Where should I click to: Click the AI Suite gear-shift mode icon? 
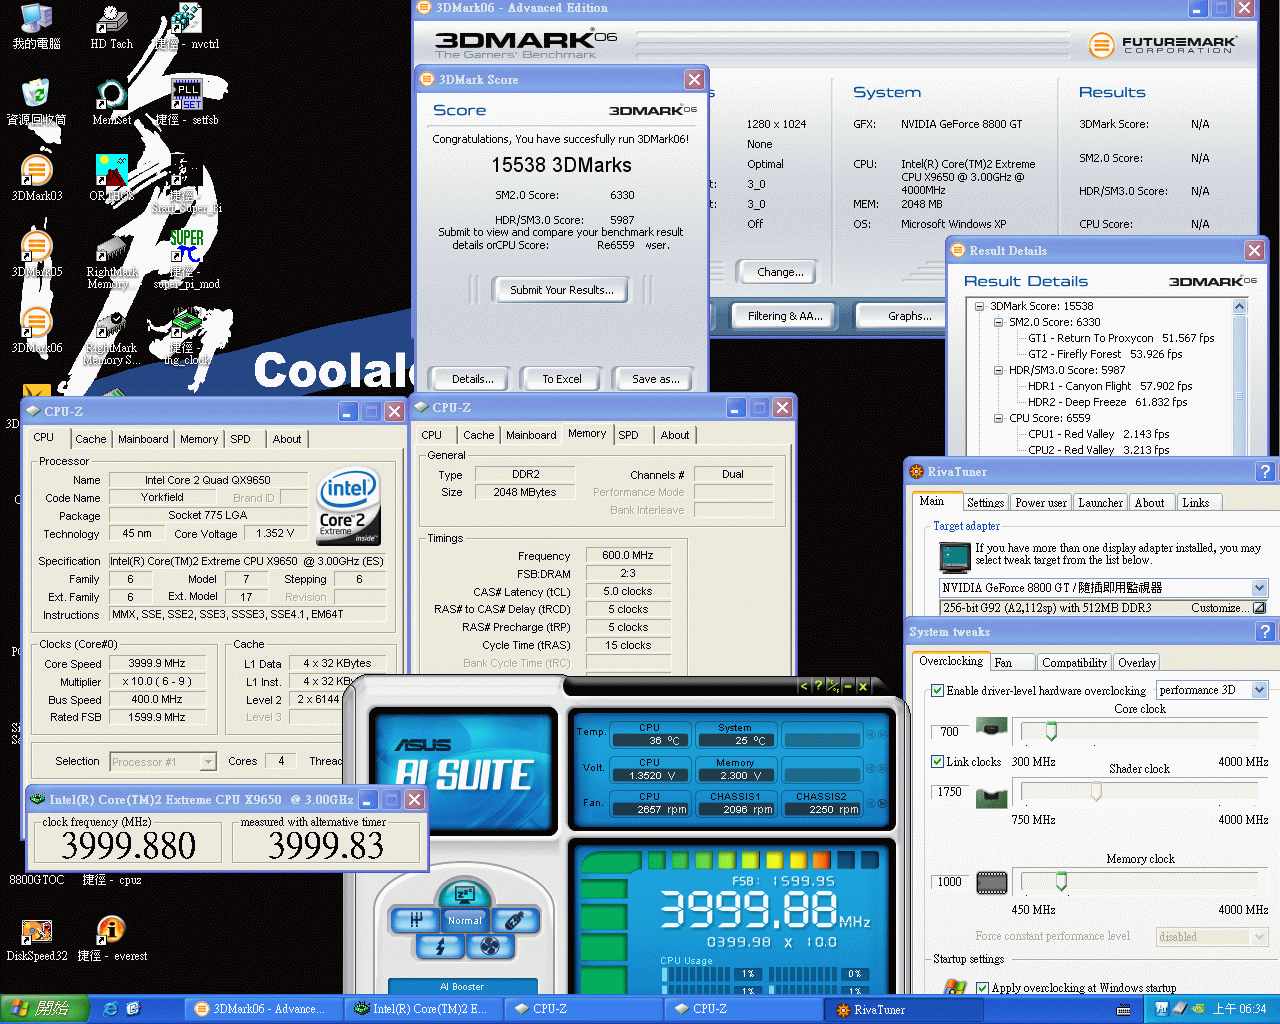(x=416, y=920)
